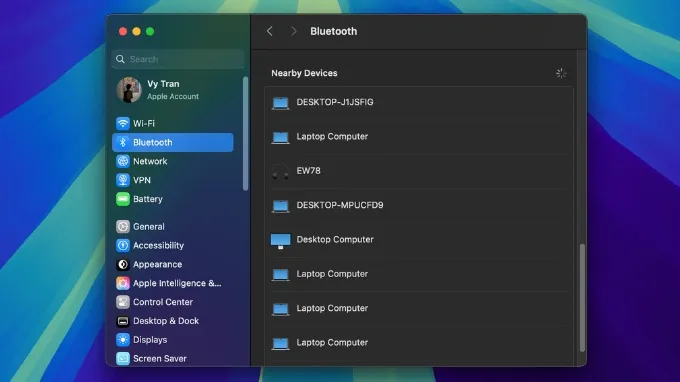
Task: Open the Wi-Fi settings pane
Action: coord(173,124)
